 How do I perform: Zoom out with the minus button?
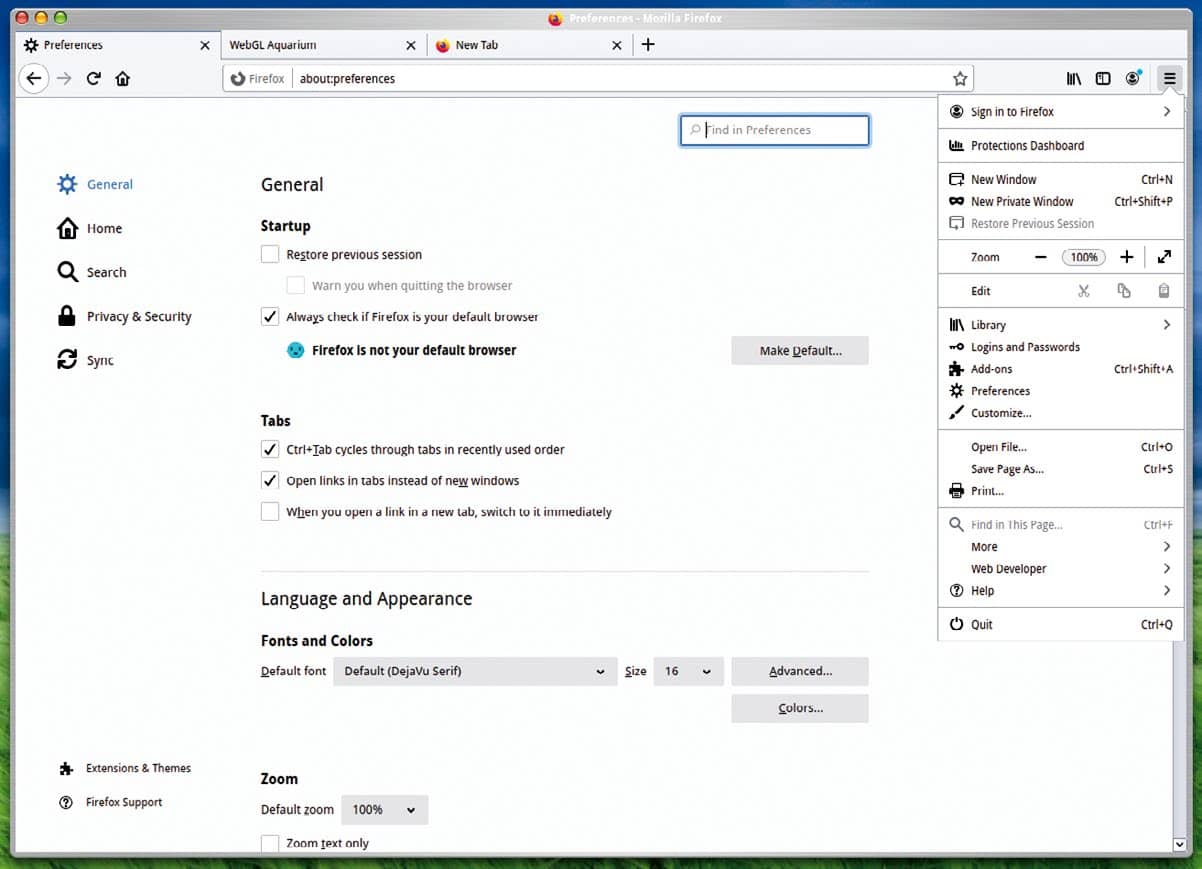tap(1041, 257)
